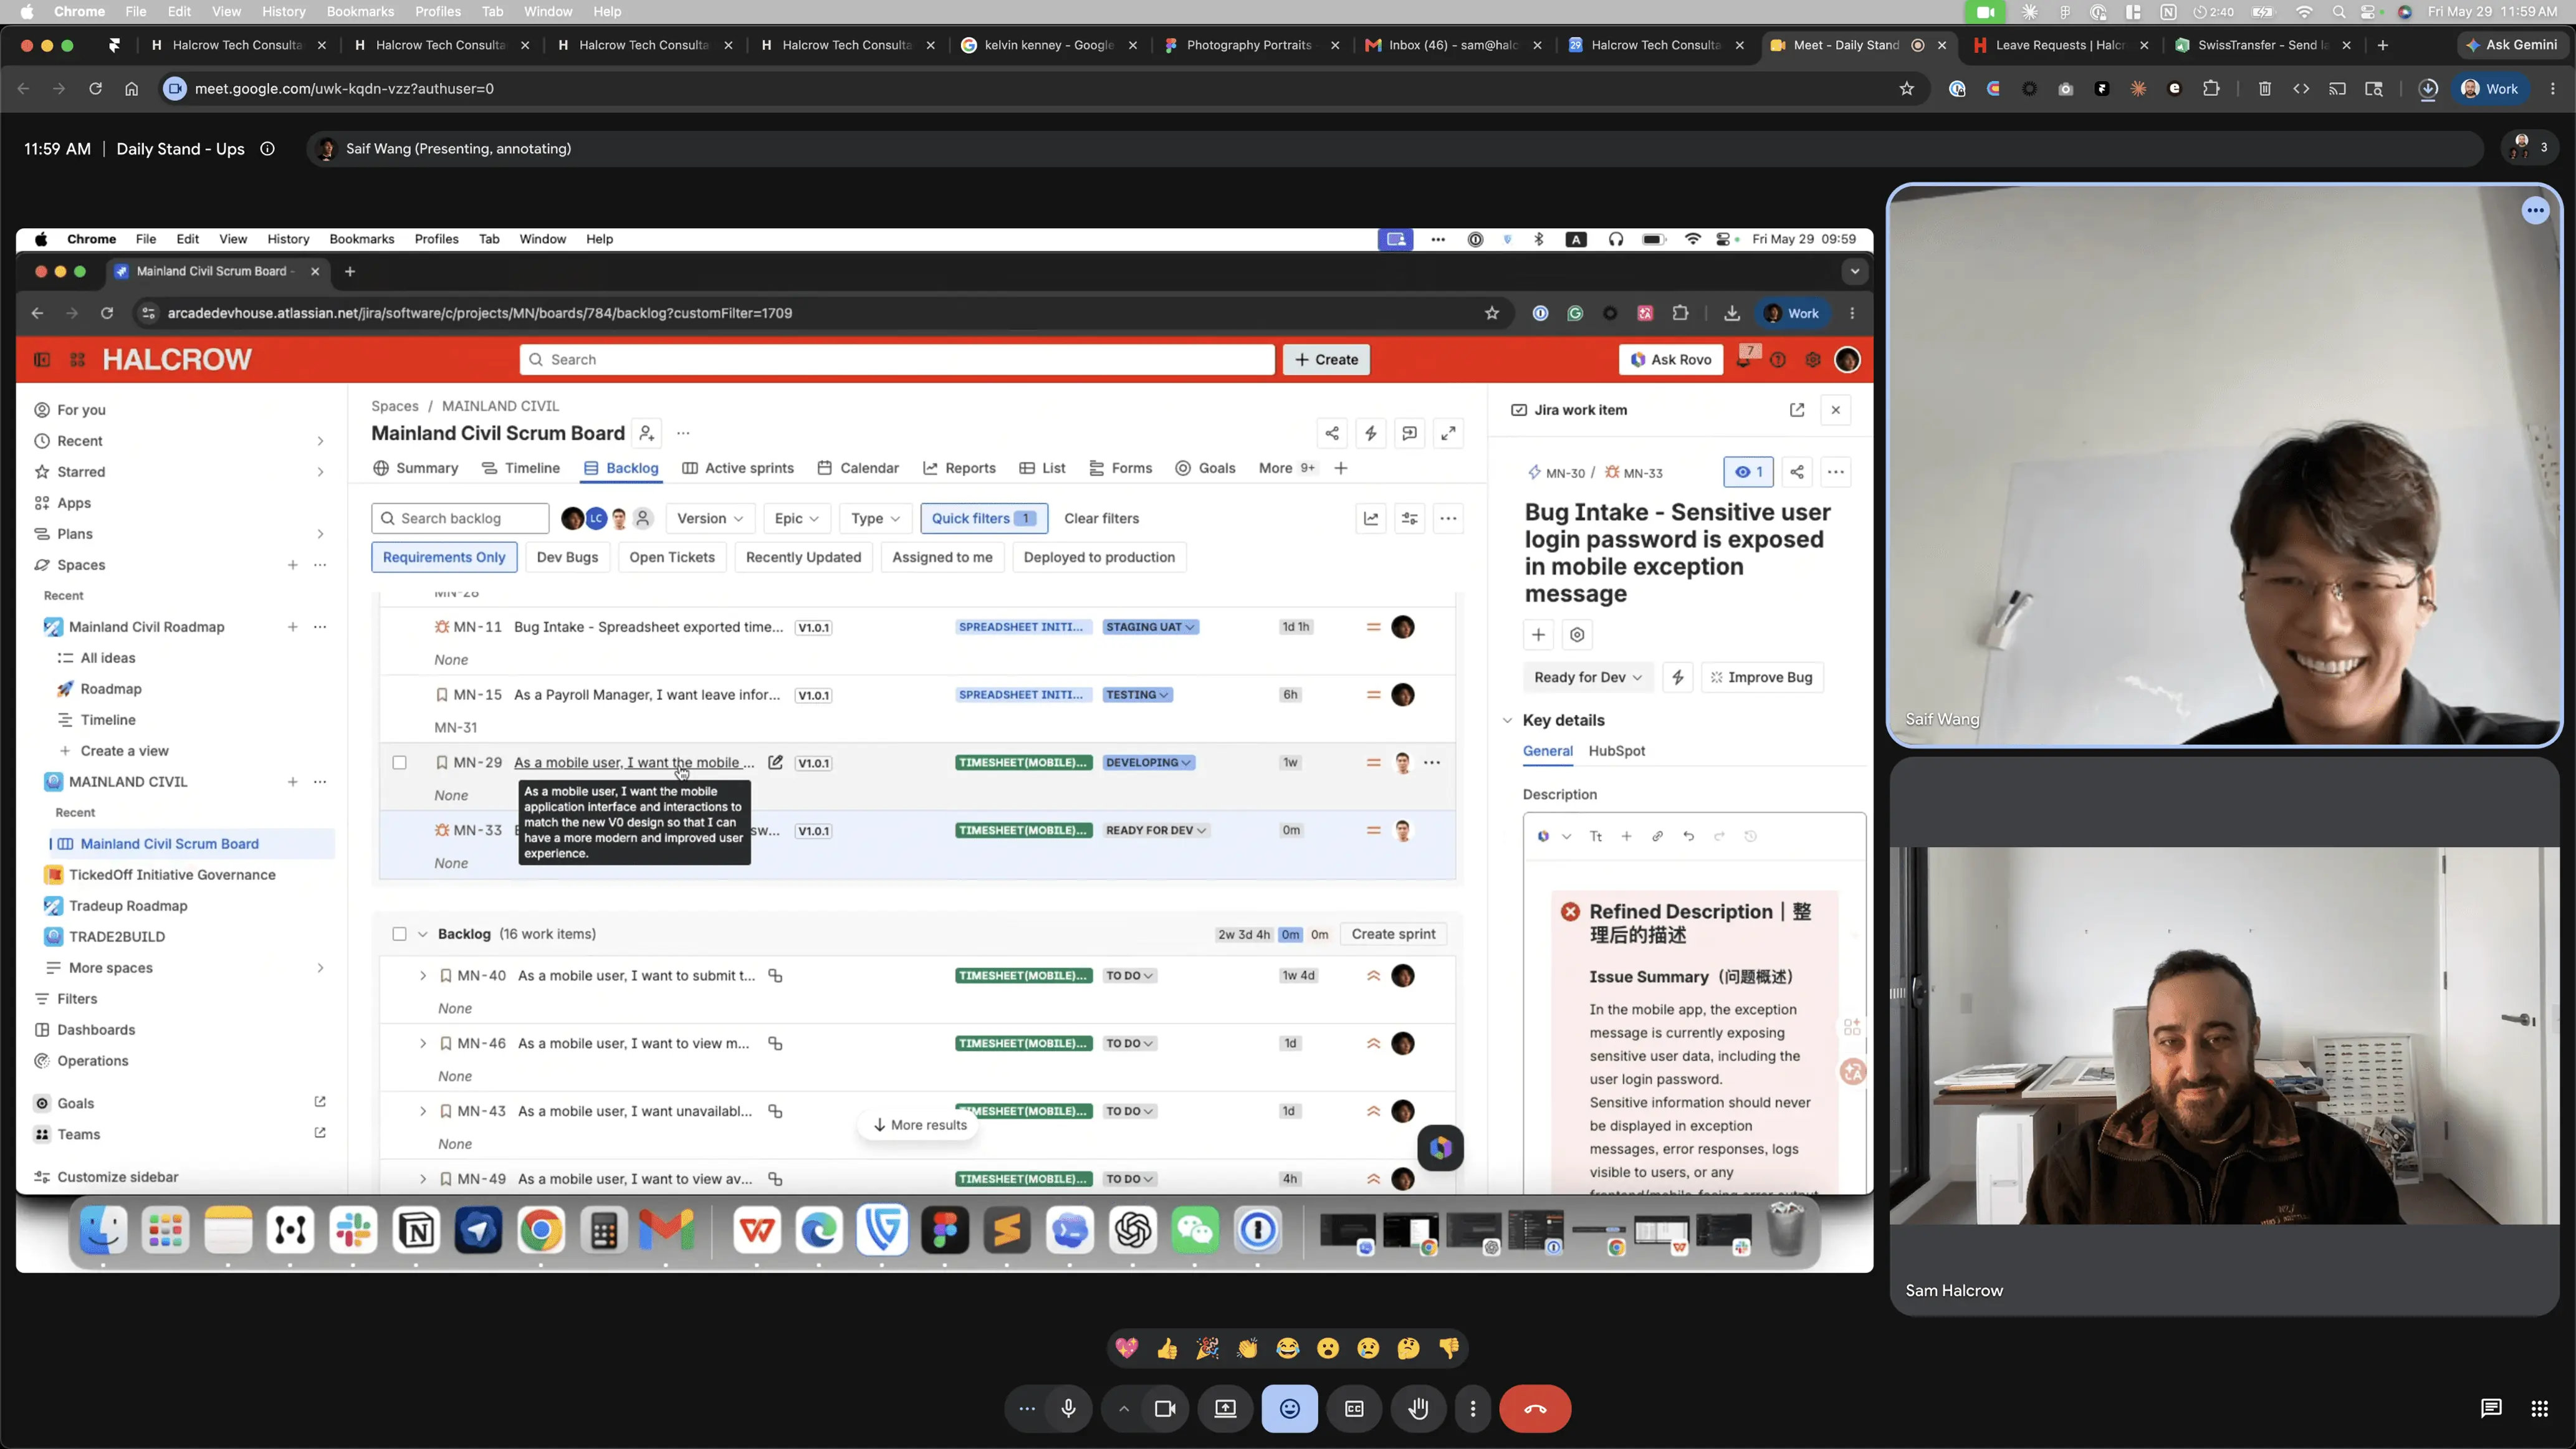Open the Type filter dropdown
Screen dimensions: 2576x1449
point(876,518)
